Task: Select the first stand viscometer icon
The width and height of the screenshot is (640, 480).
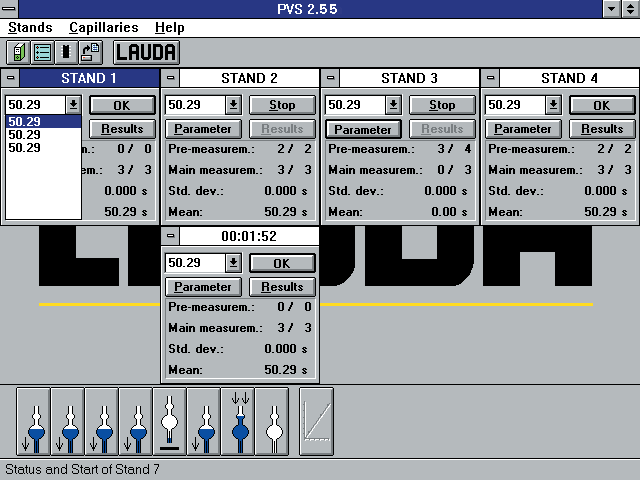Action: pyautogui.click(x=33, y=422)
